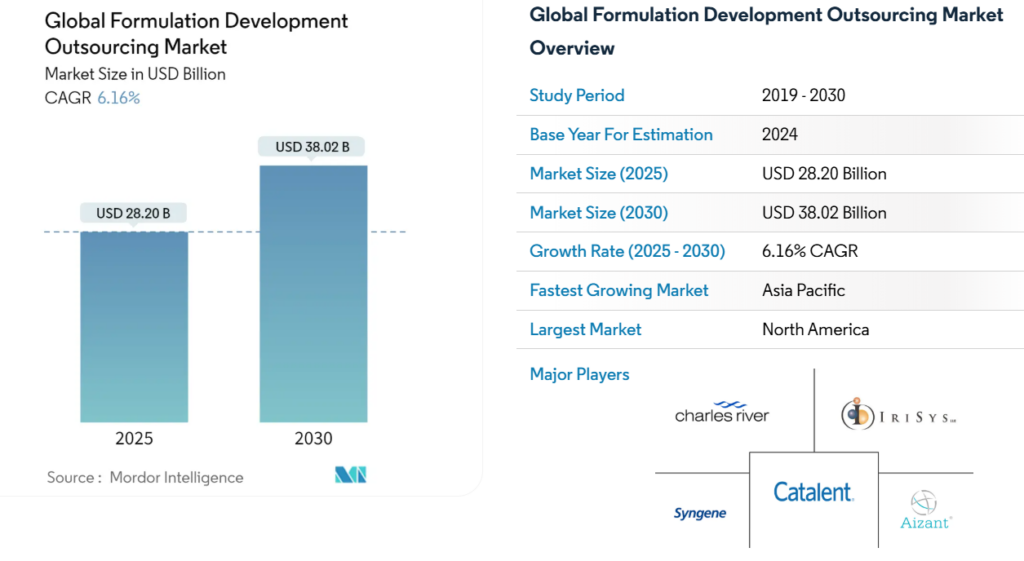Click the Catalent logo
Screen dimensions: 1024x561
tap(813, 492)
